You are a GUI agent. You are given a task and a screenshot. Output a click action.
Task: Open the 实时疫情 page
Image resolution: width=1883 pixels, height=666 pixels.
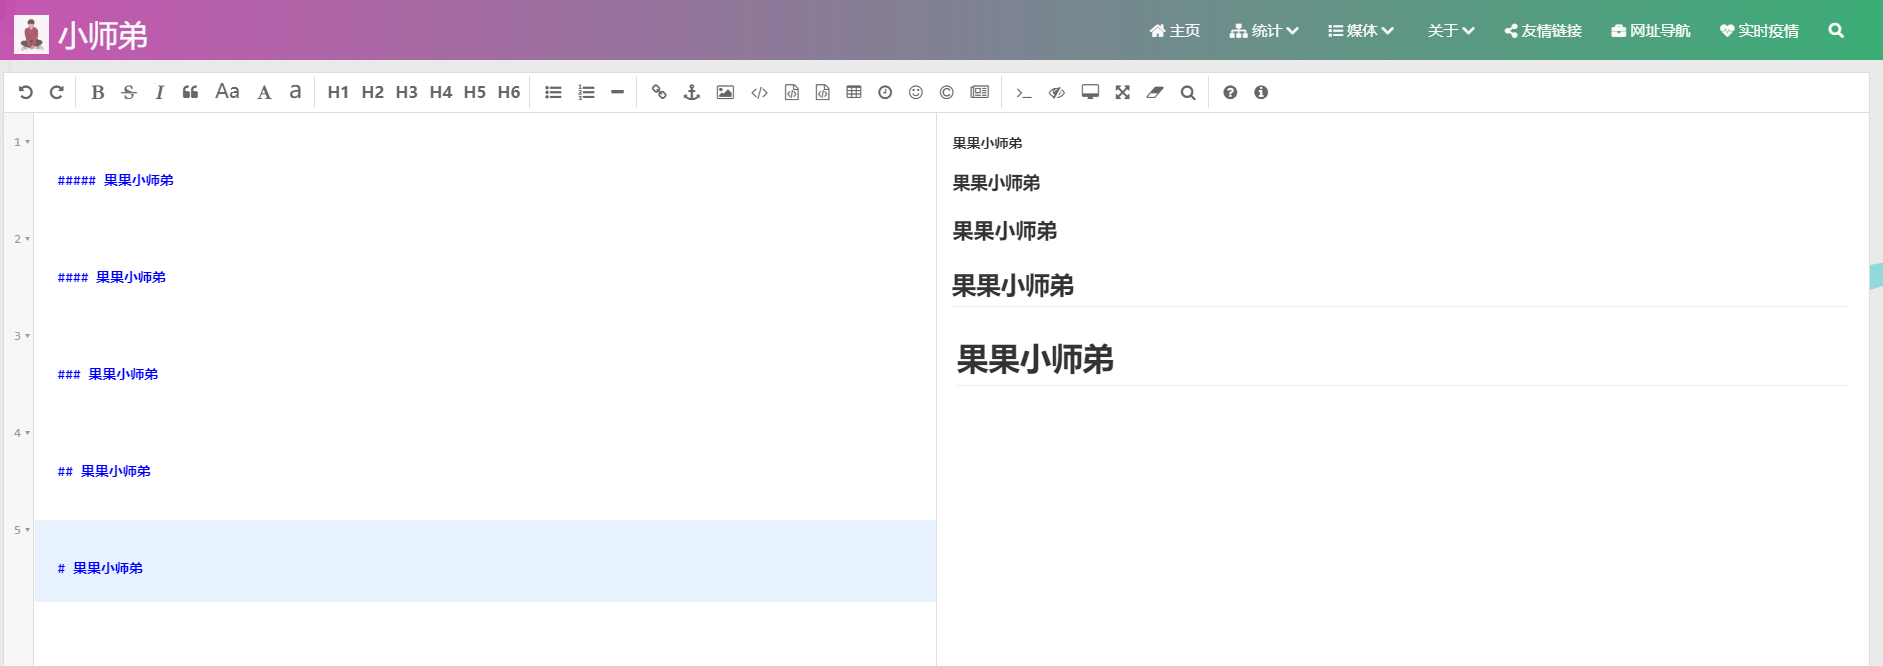pos(1759,31)
